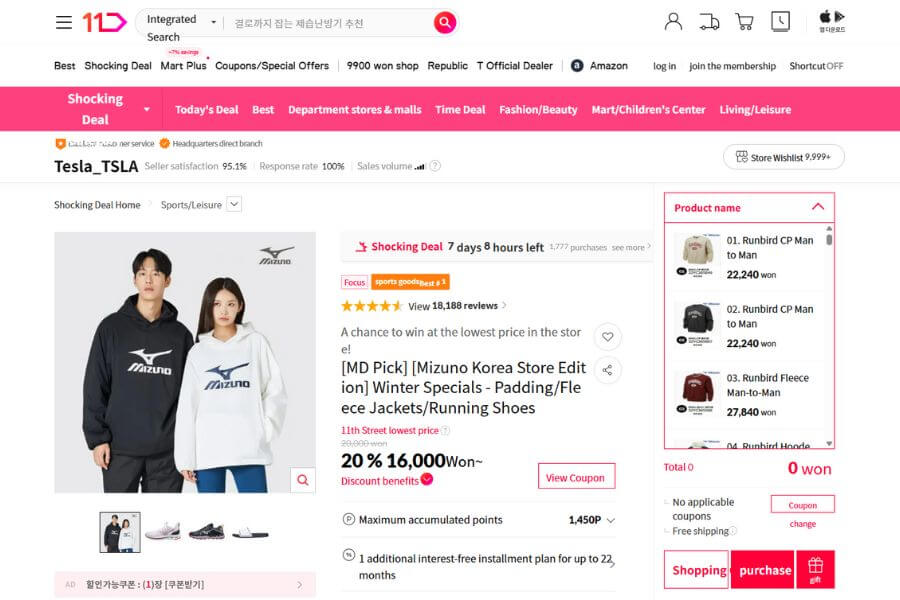Viewport: 900px width, 600px height.
Task: Add product to wishlist heart
Action: click(607, 336)
